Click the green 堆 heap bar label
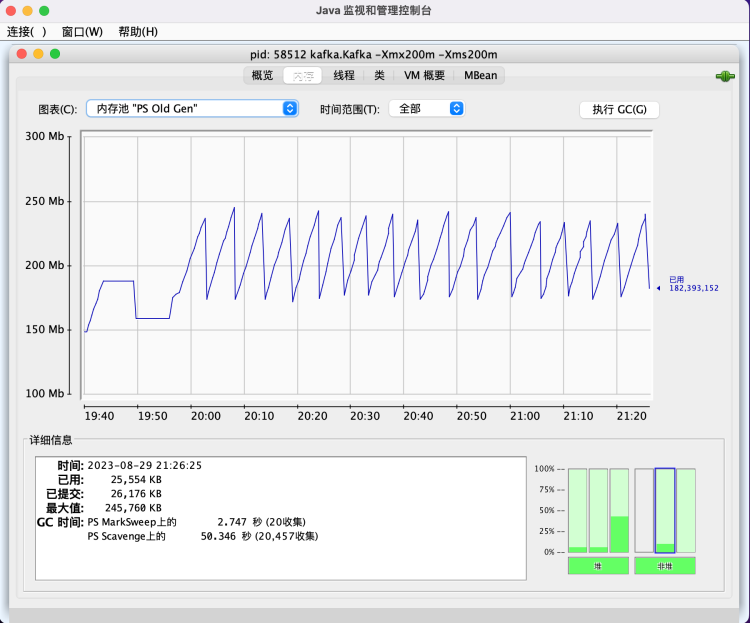This screenshot has height=623, width=750. click(598, 566)
